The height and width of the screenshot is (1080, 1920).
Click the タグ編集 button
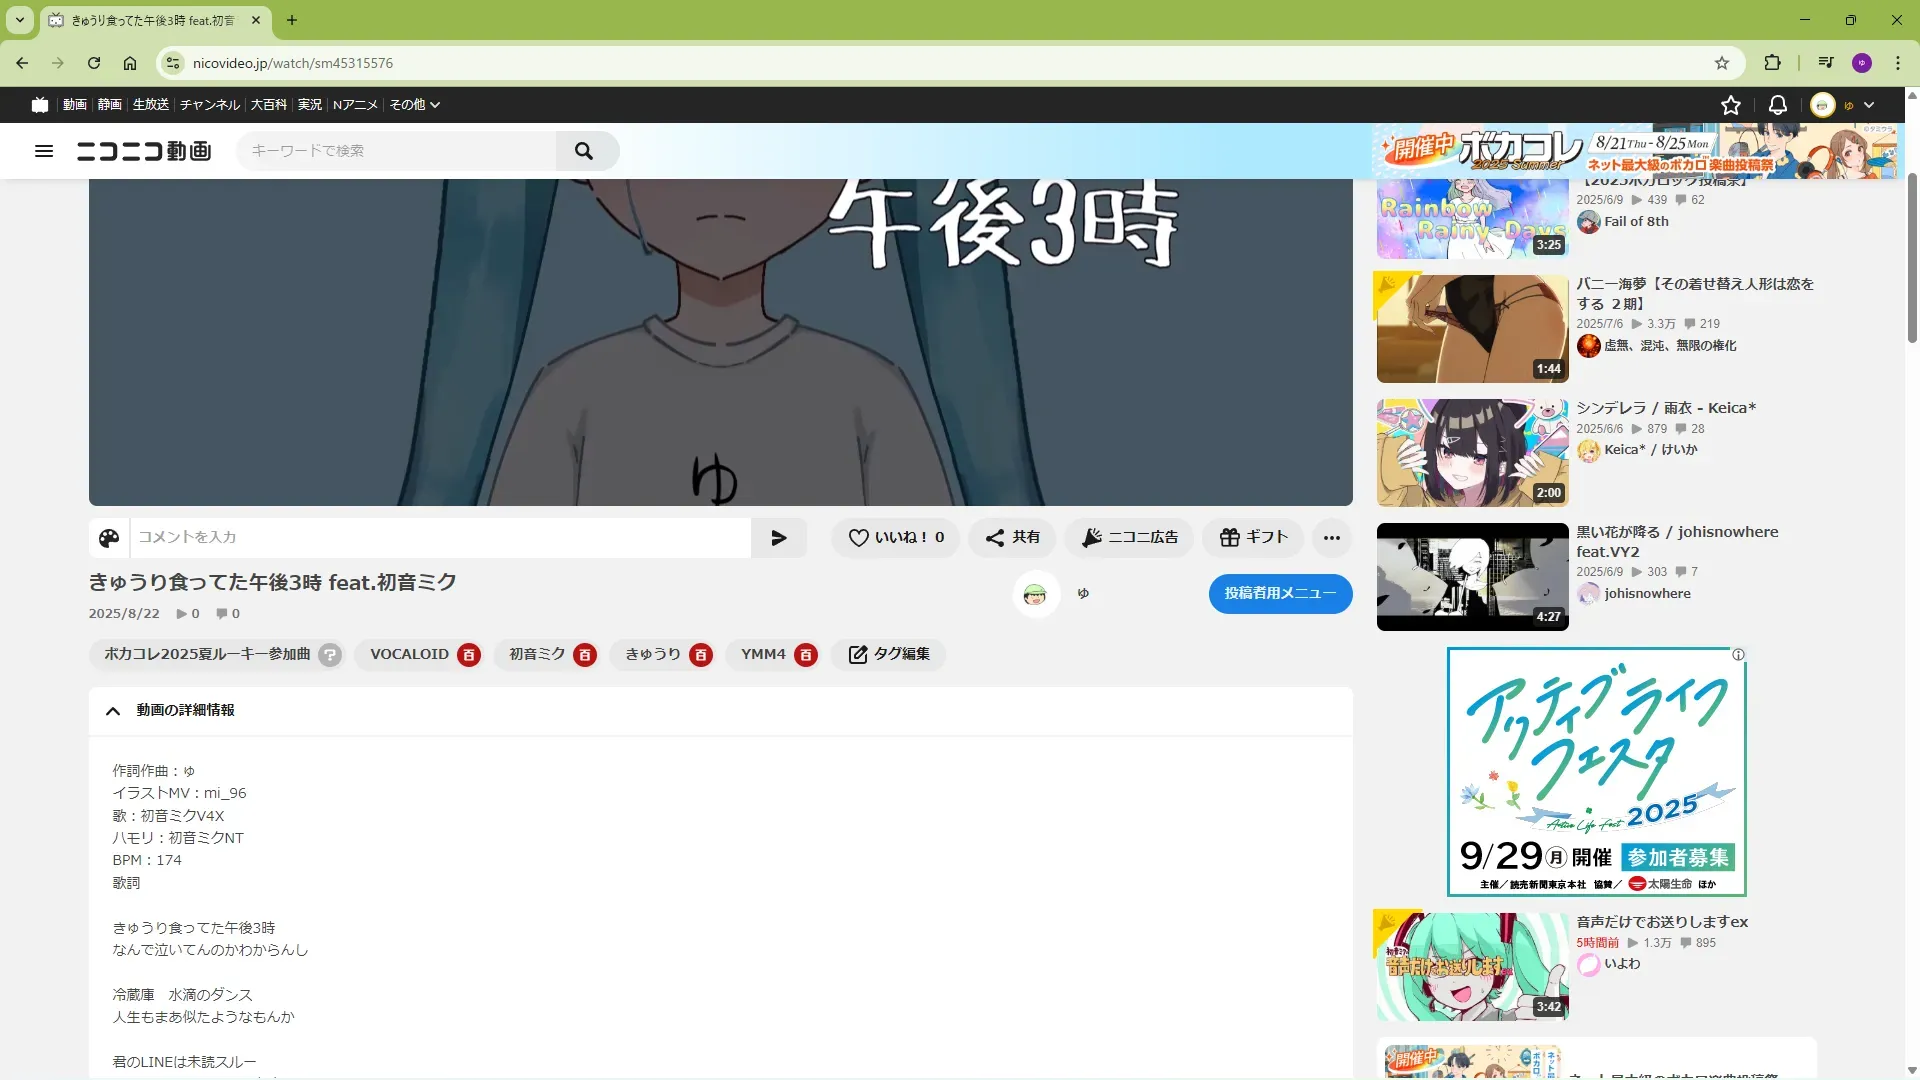point(889,655)
